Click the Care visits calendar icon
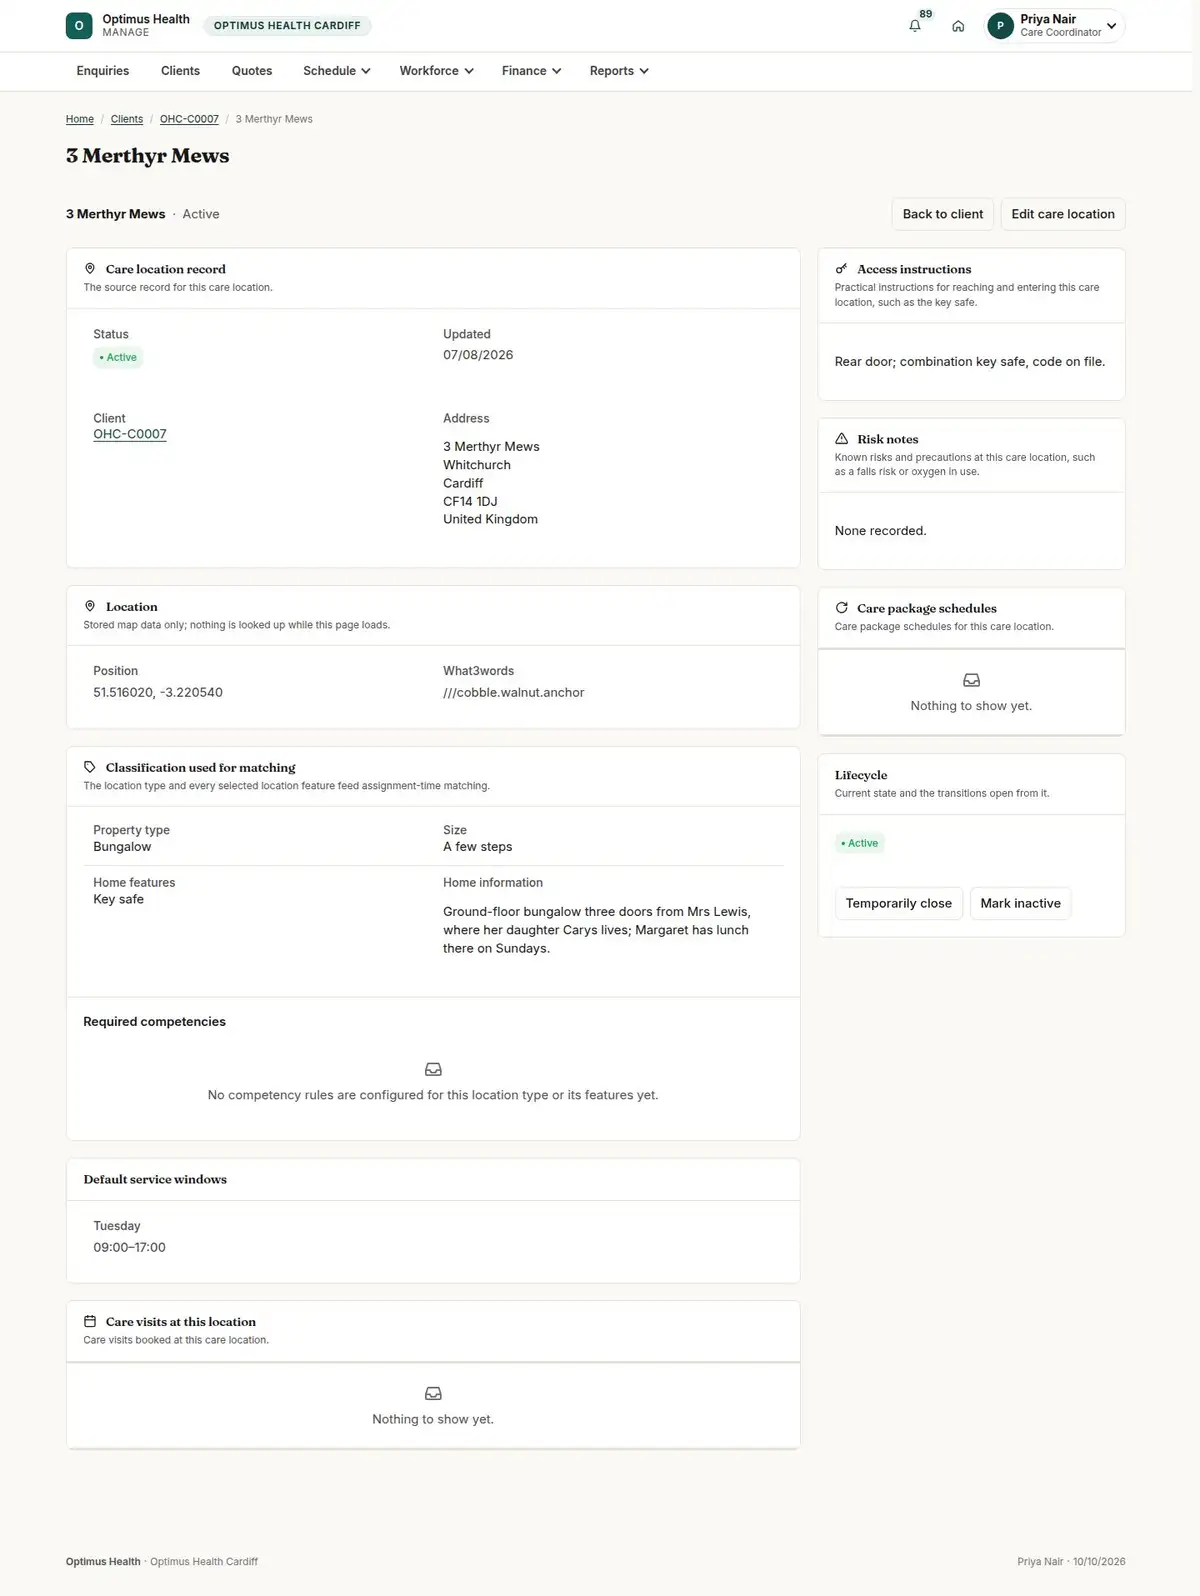This screenshot has height=1596, width=1200. point(90,1321)
